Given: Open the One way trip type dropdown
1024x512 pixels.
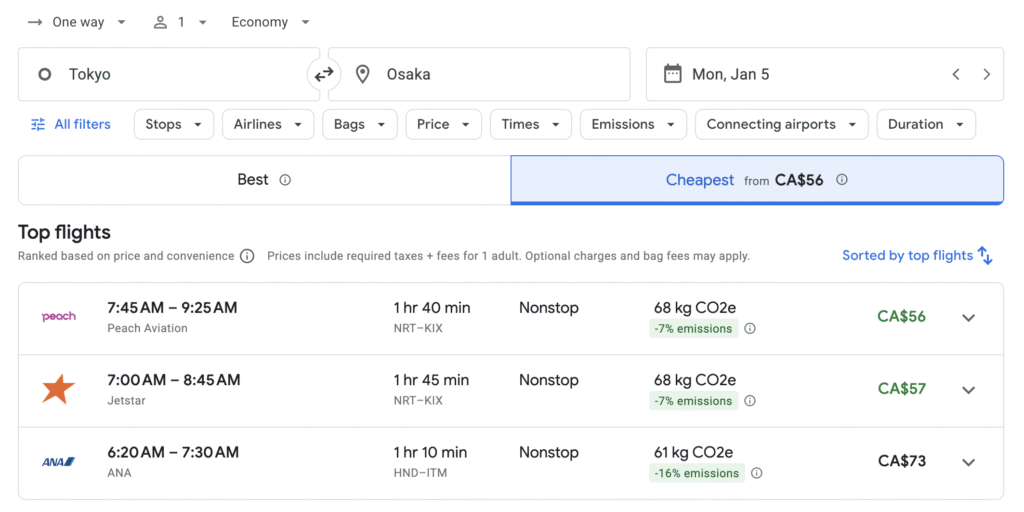Looking at the screenshot, I should tap(78, 22).
